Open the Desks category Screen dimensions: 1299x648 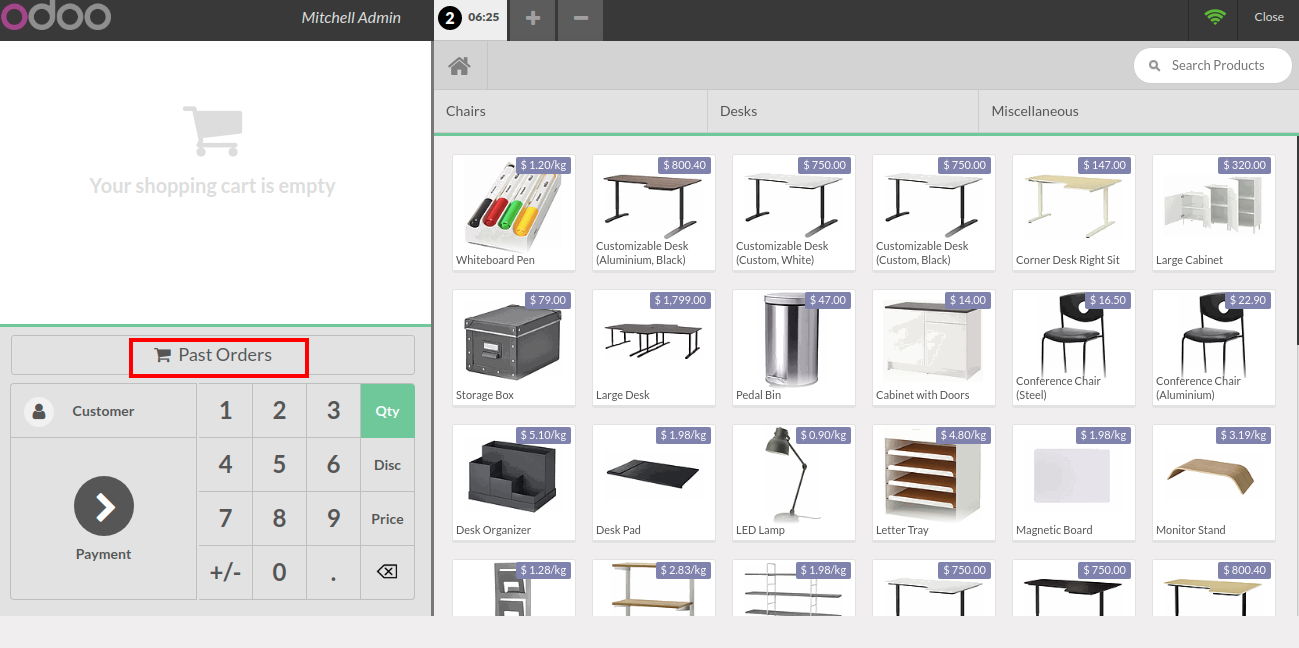coord(842,111)
